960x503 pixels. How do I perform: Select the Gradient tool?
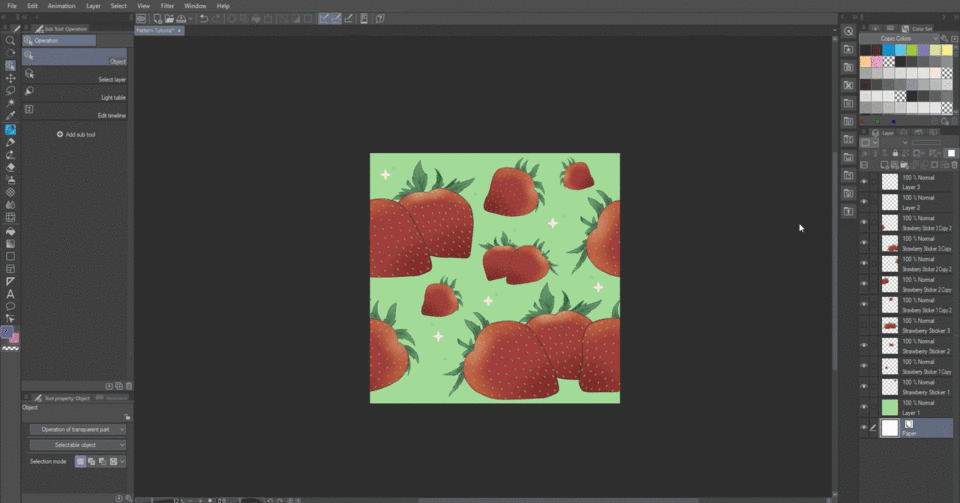click(x=10, y=244)
